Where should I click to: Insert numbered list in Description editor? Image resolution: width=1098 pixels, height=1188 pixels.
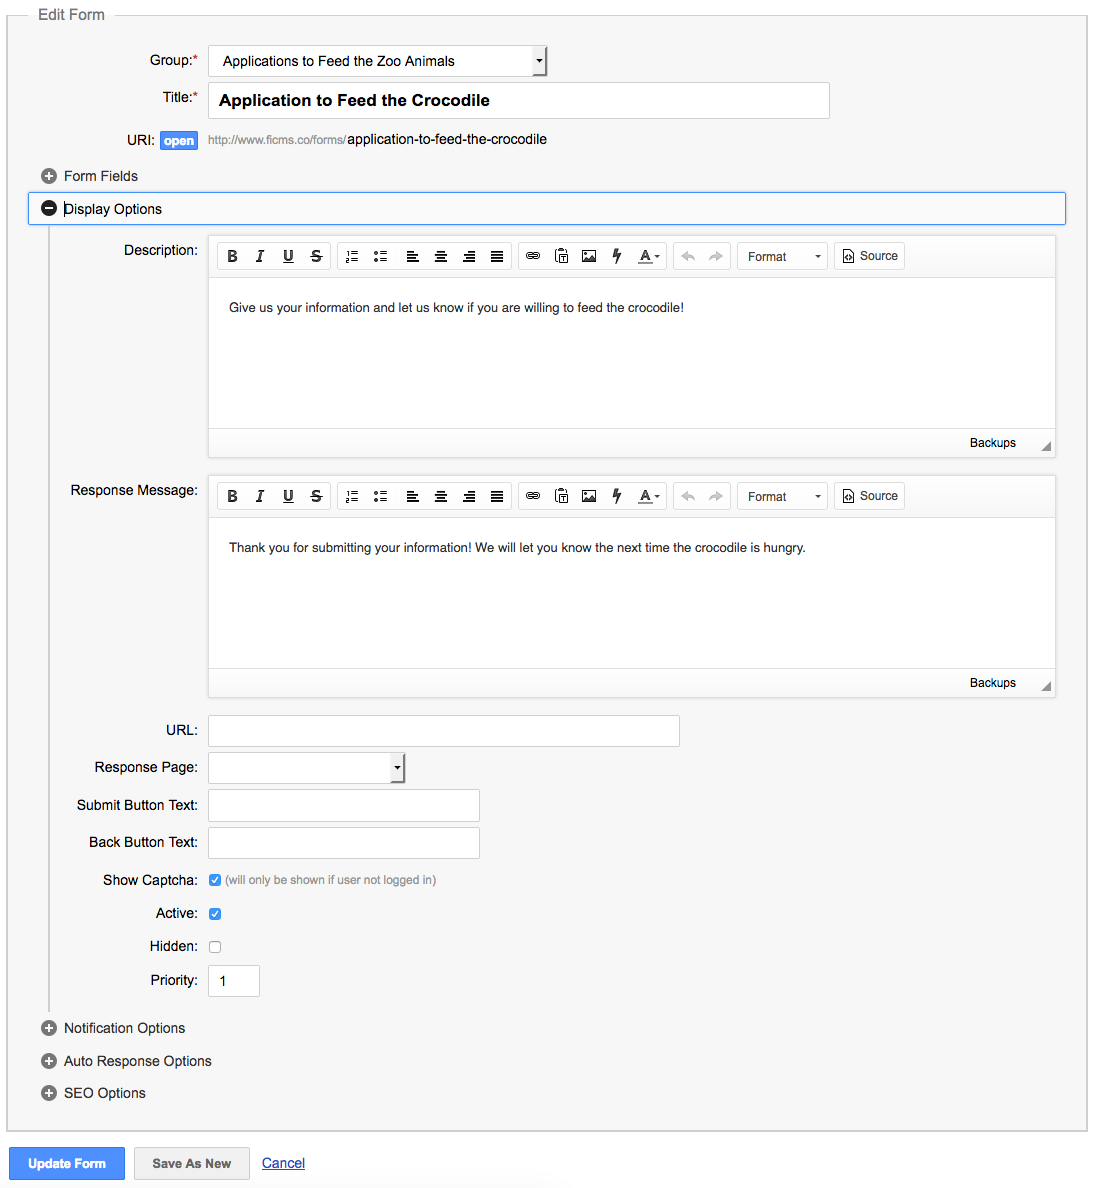tap(352, 256)
